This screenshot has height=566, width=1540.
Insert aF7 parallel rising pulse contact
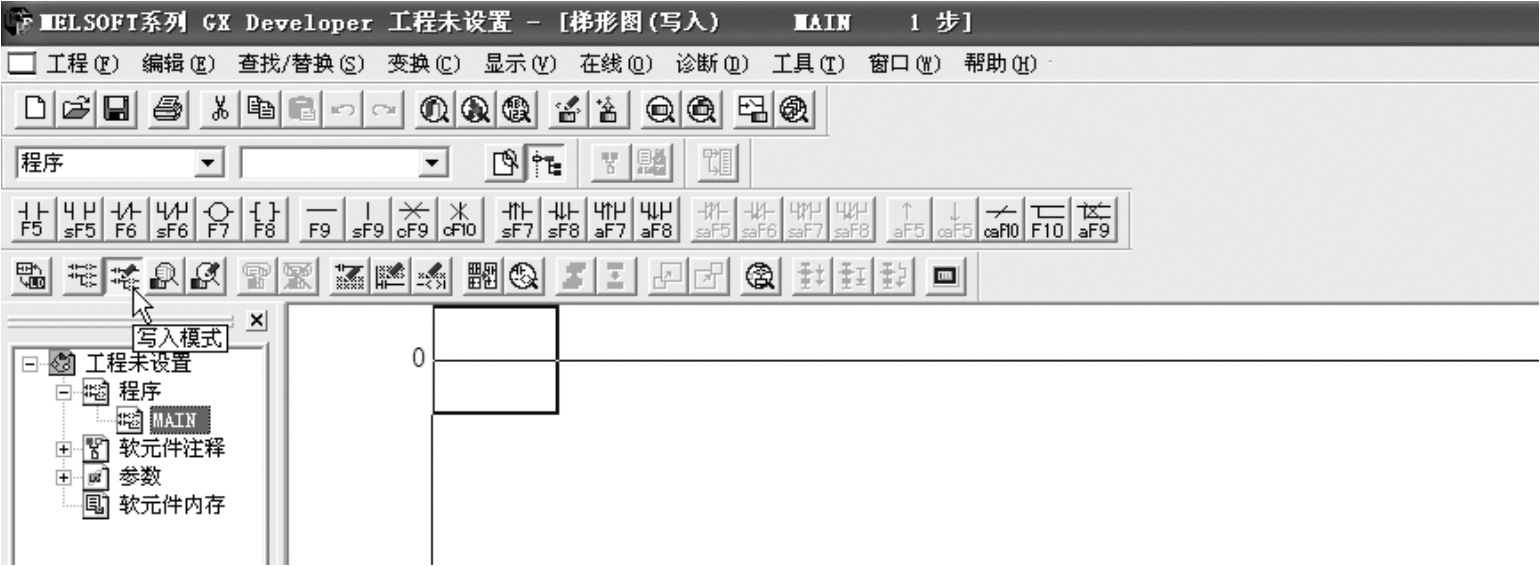(x=609, y=218)
